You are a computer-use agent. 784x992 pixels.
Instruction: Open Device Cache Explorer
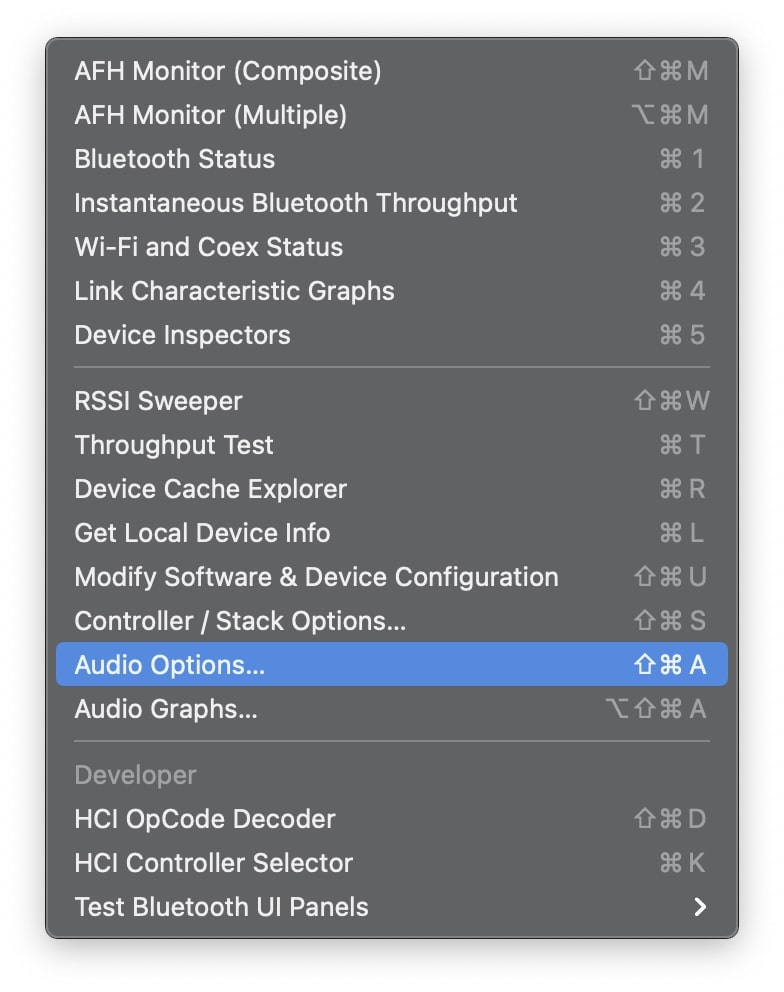[x=392, y=488]
